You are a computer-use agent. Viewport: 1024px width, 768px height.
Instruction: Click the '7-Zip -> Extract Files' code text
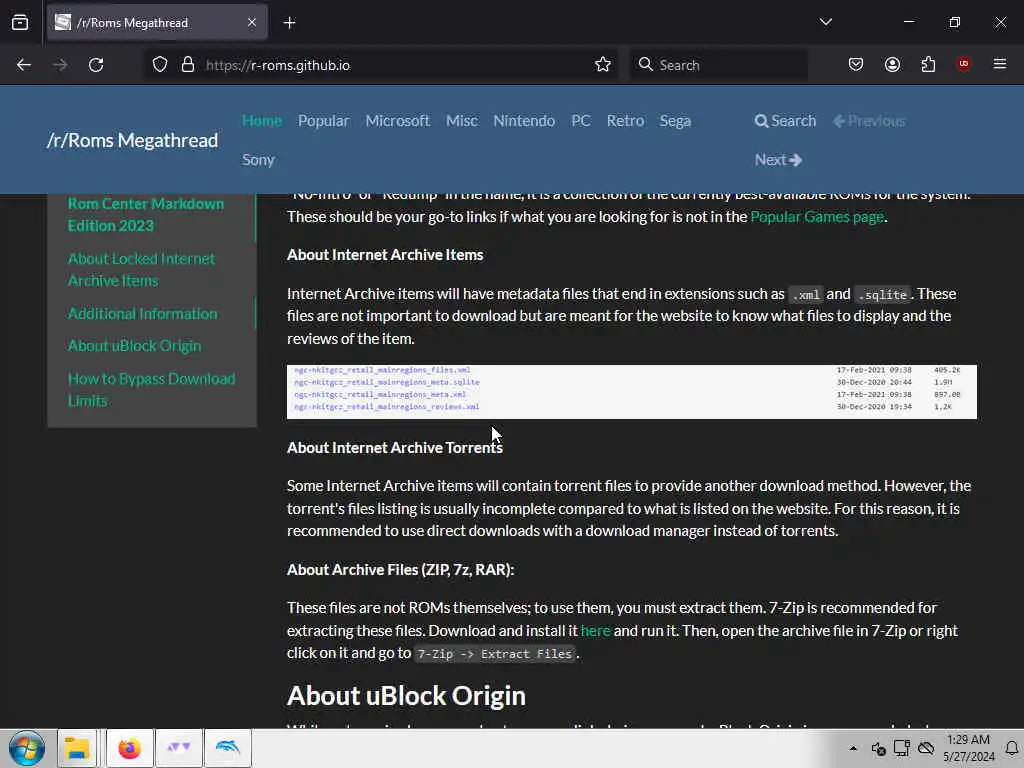[x=495, y=654]
